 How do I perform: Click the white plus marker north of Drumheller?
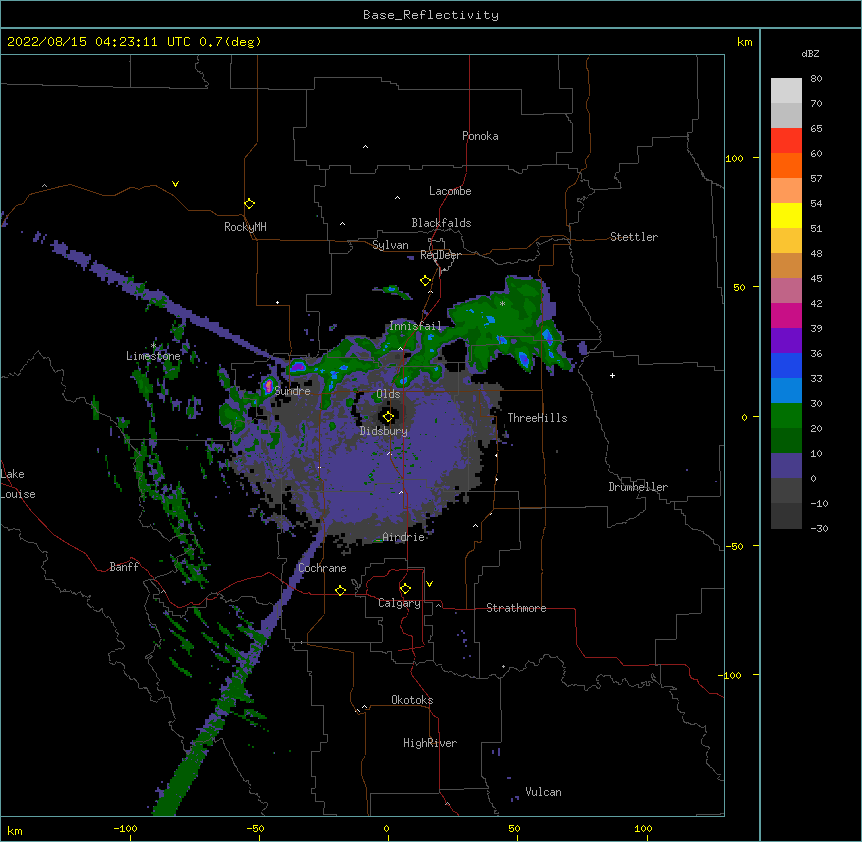(612, 375)
